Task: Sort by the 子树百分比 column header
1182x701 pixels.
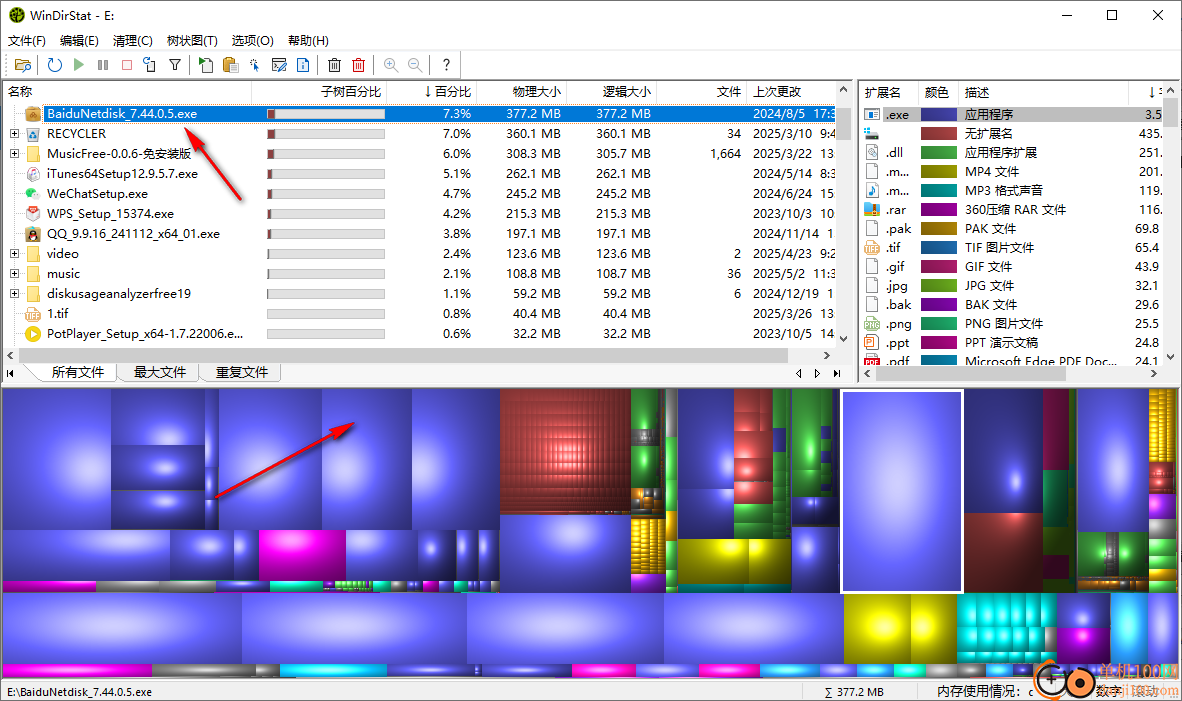Action: [320, 92]
